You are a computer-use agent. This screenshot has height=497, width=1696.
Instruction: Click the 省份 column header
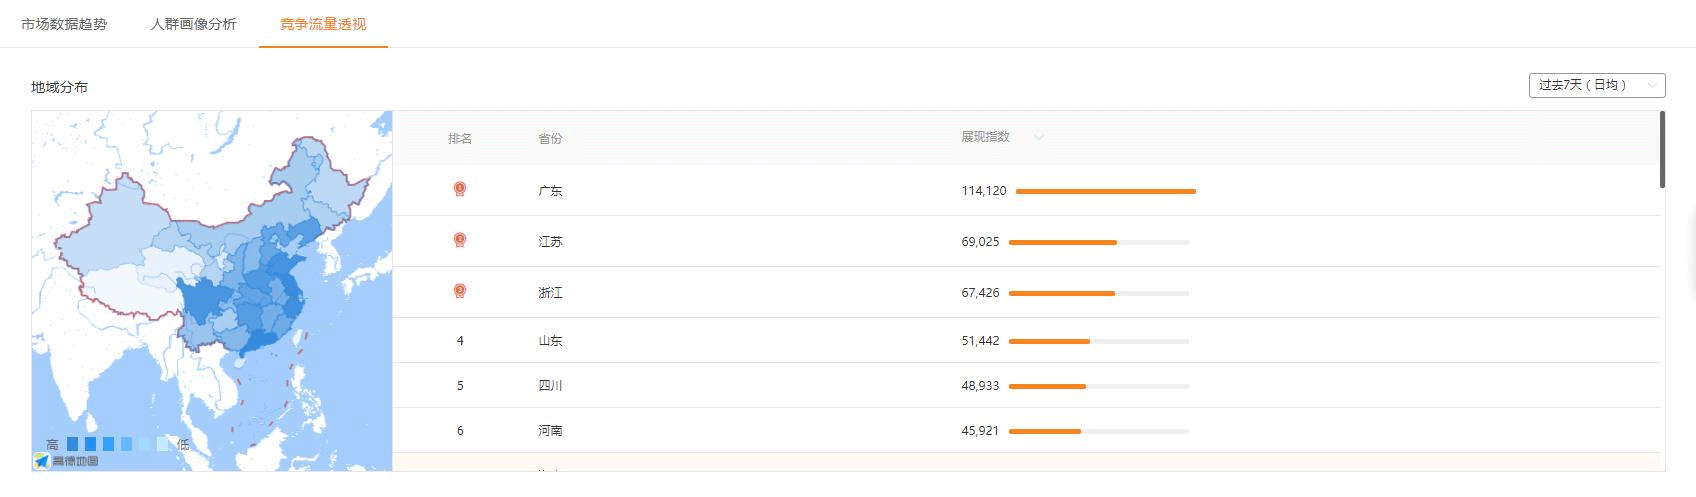550,138
